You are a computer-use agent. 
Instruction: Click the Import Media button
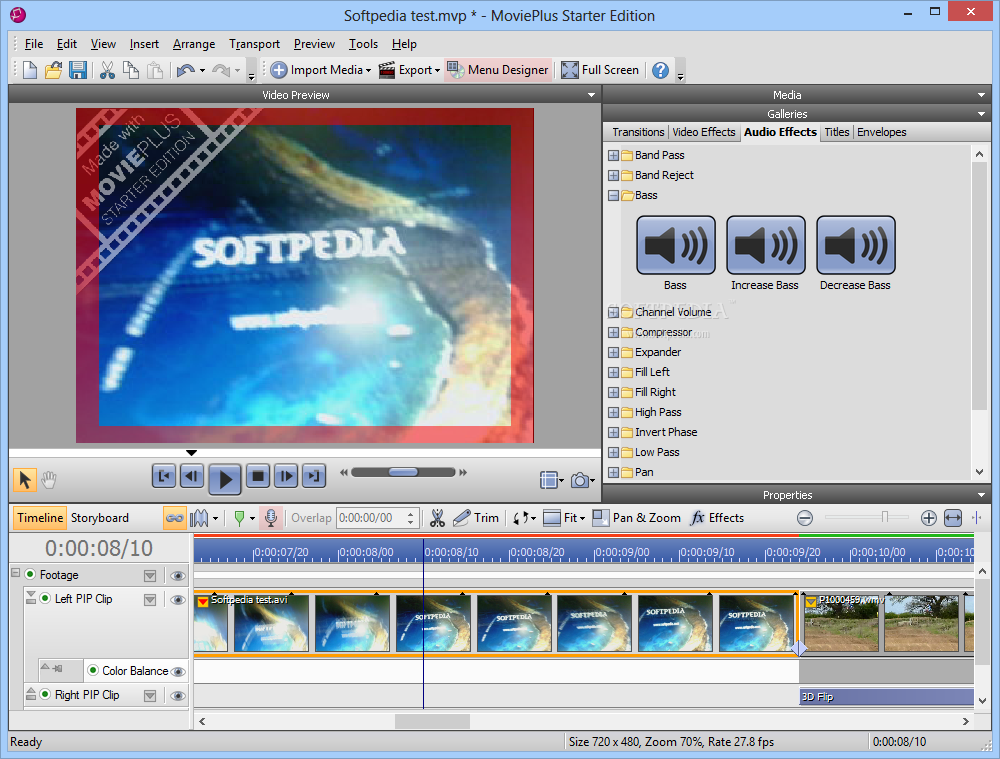pos(316,70)
